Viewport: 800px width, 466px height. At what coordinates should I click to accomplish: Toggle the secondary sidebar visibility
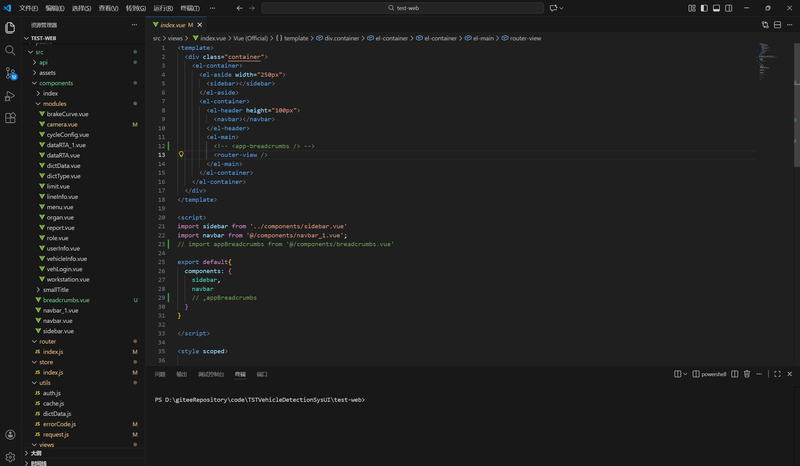pos(731,8)
